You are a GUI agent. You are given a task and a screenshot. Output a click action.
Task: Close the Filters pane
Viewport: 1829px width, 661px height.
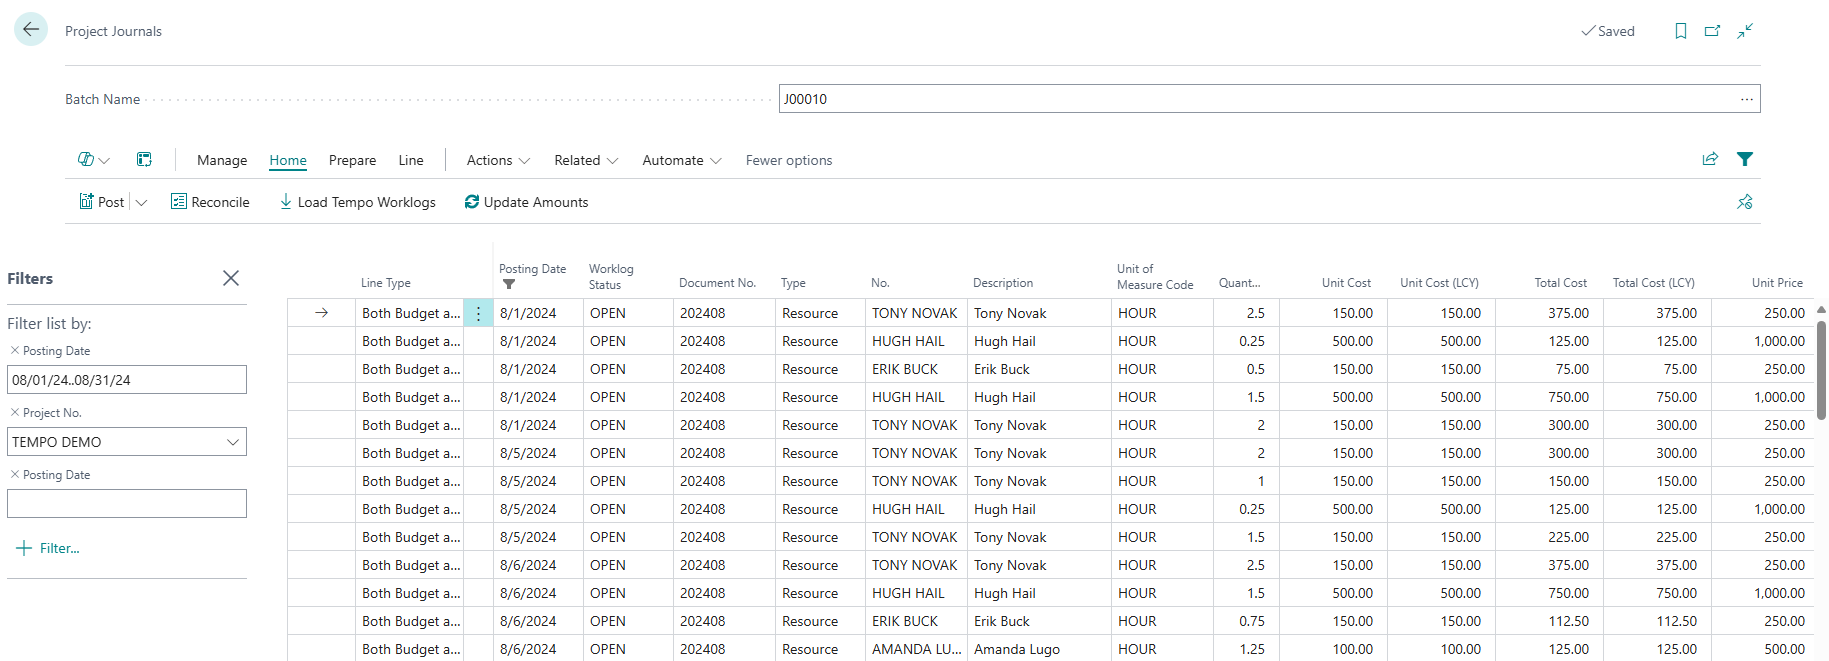(x=231, y=278)
